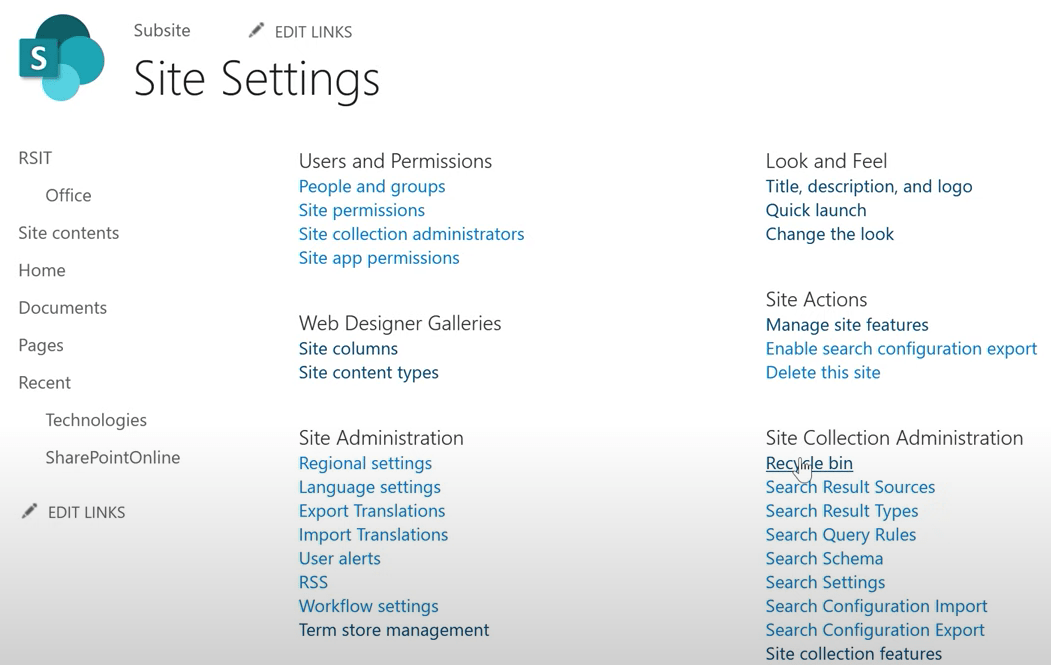Open Site collection administrators page
The image size is (1051, 665).
pos(411,234)
